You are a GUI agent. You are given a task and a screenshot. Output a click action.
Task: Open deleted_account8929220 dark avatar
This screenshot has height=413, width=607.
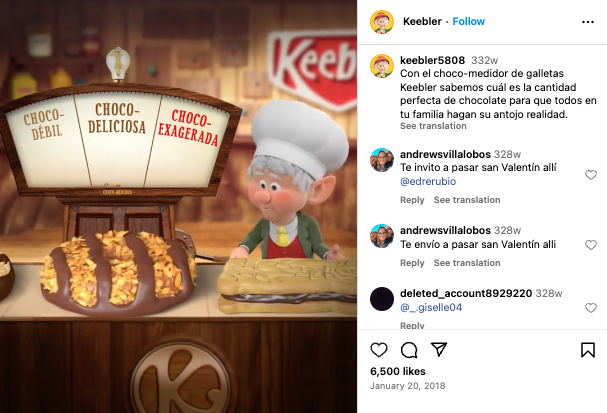pyautogui.click(x=382, y=299)
